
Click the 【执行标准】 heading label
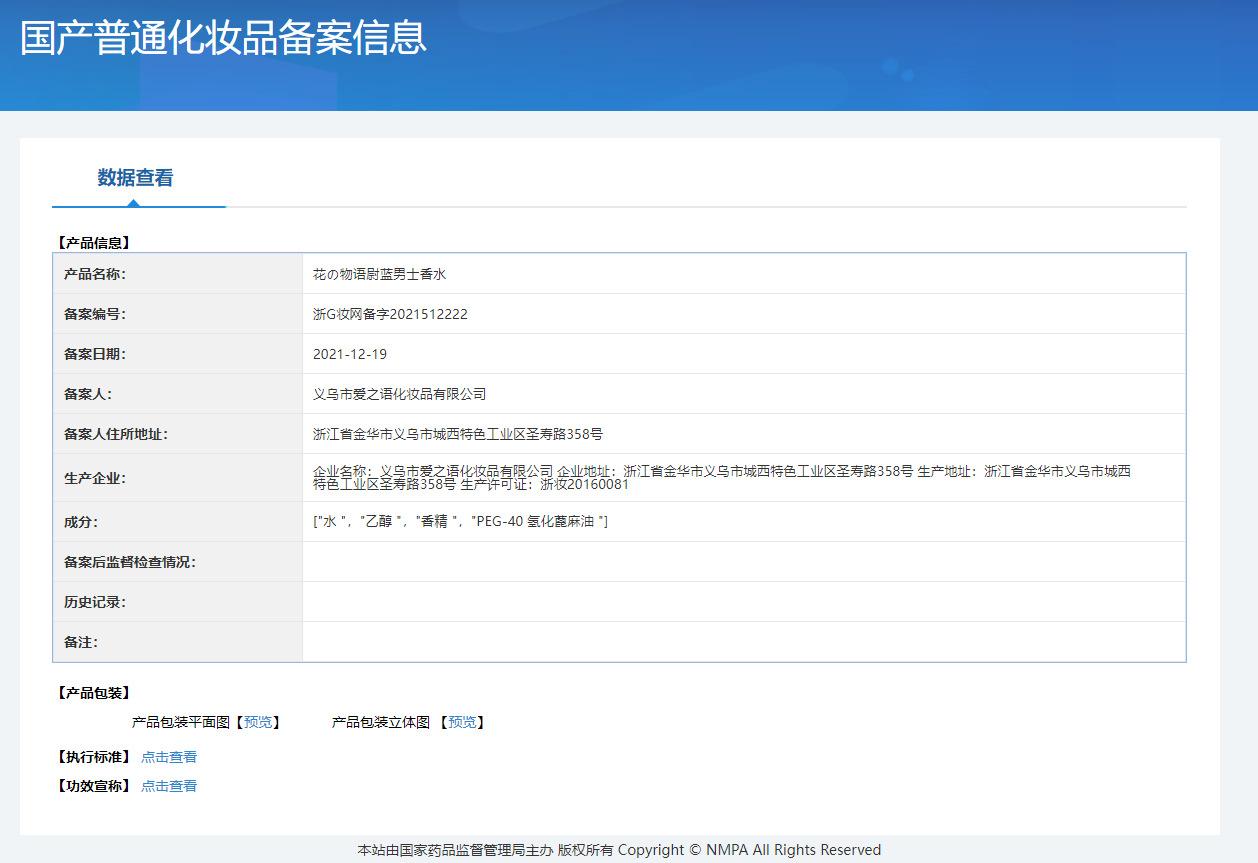[x=94, y=757]
